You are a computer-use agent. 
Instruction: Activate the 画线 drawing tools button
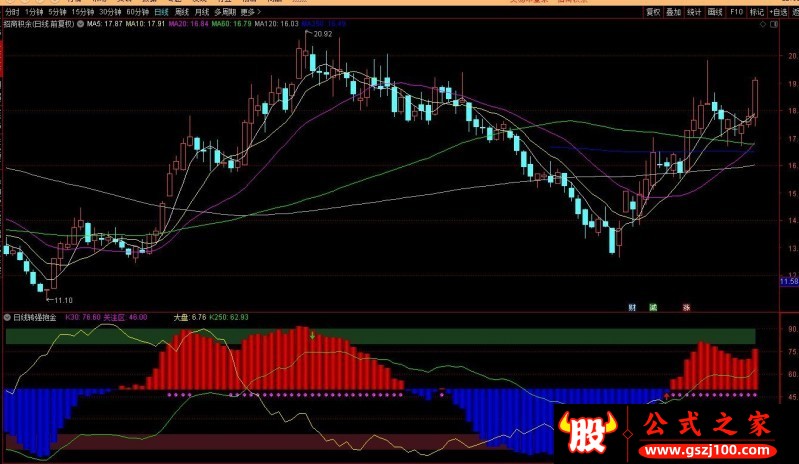click(x=715, y=12)
